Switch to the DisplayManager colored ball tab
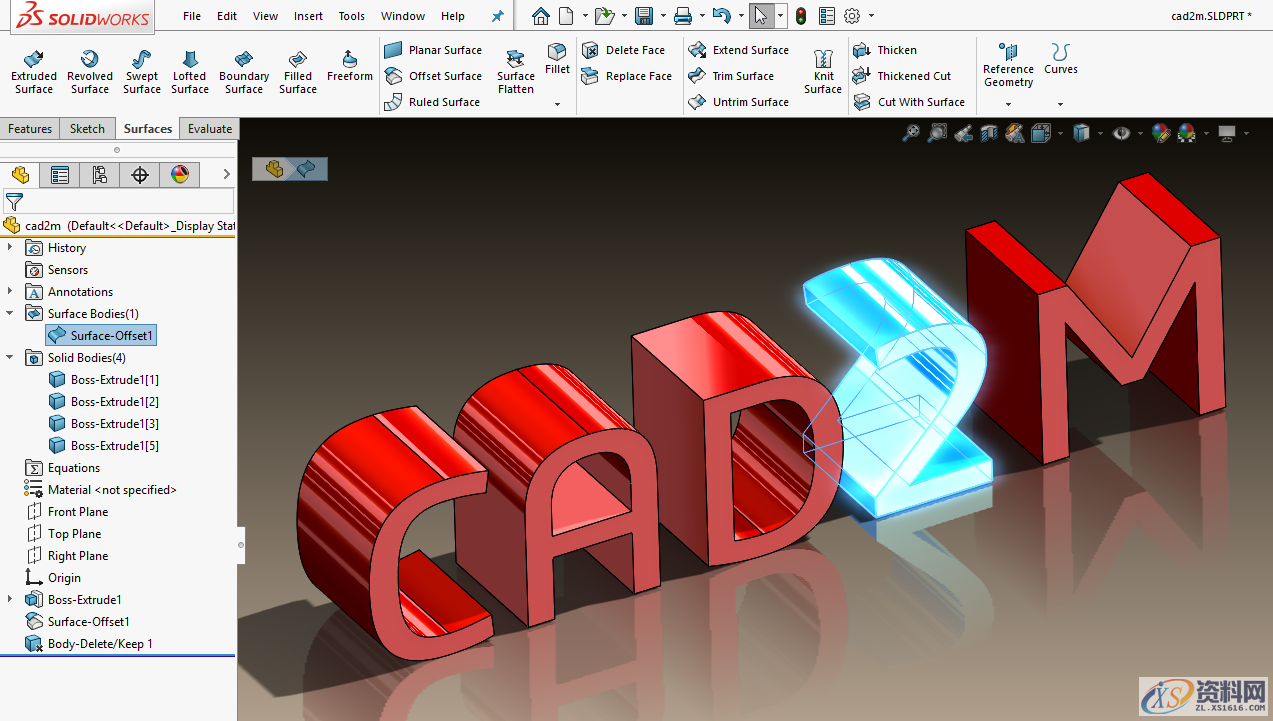 pyautogui.click(x=180, y=174)
